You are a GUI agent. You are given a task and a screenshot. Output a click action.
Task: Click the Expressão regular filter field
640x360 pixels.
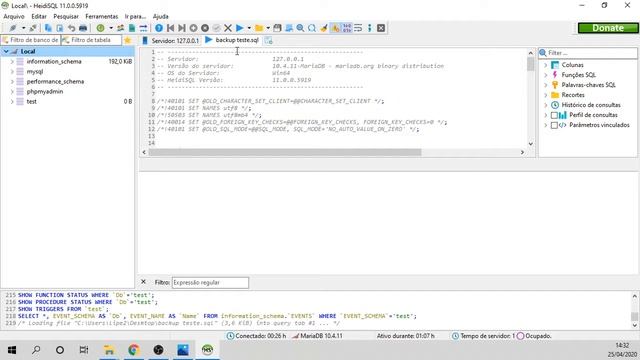[210, 282]
